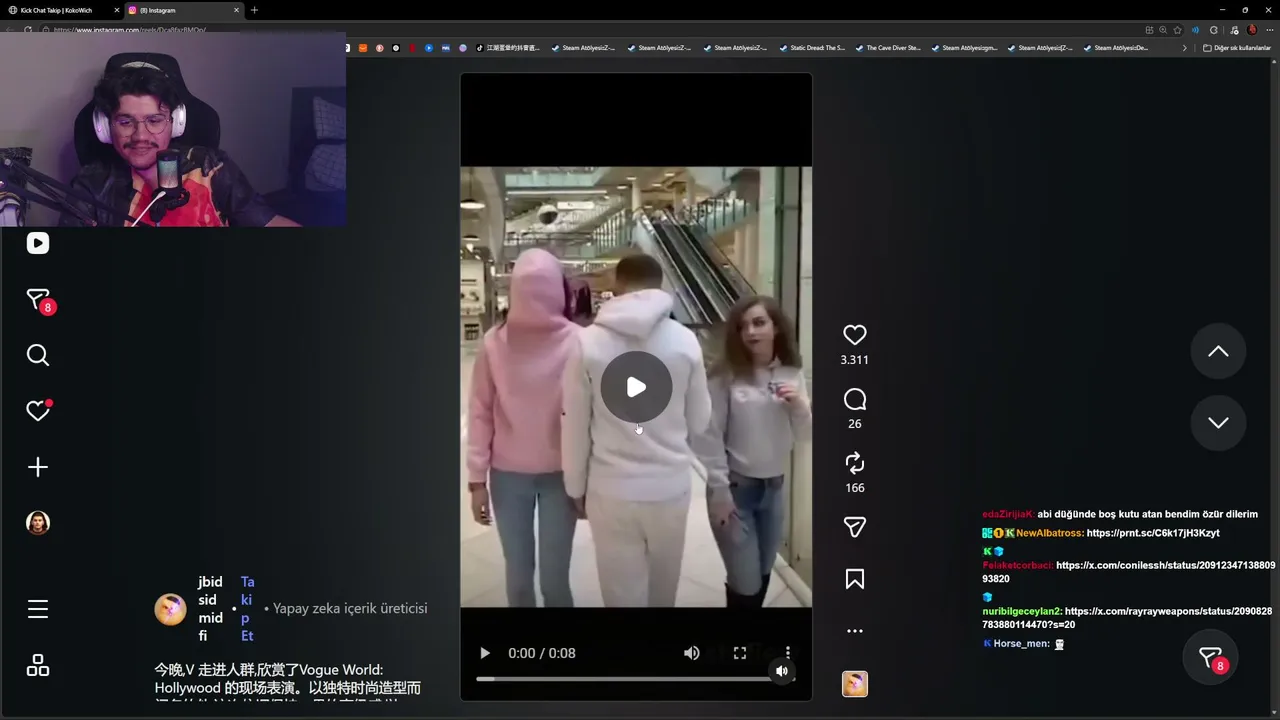This screenshot has height=720, width=1280.
Task: Open a new browser tab
Action: (x=254, y=10)
